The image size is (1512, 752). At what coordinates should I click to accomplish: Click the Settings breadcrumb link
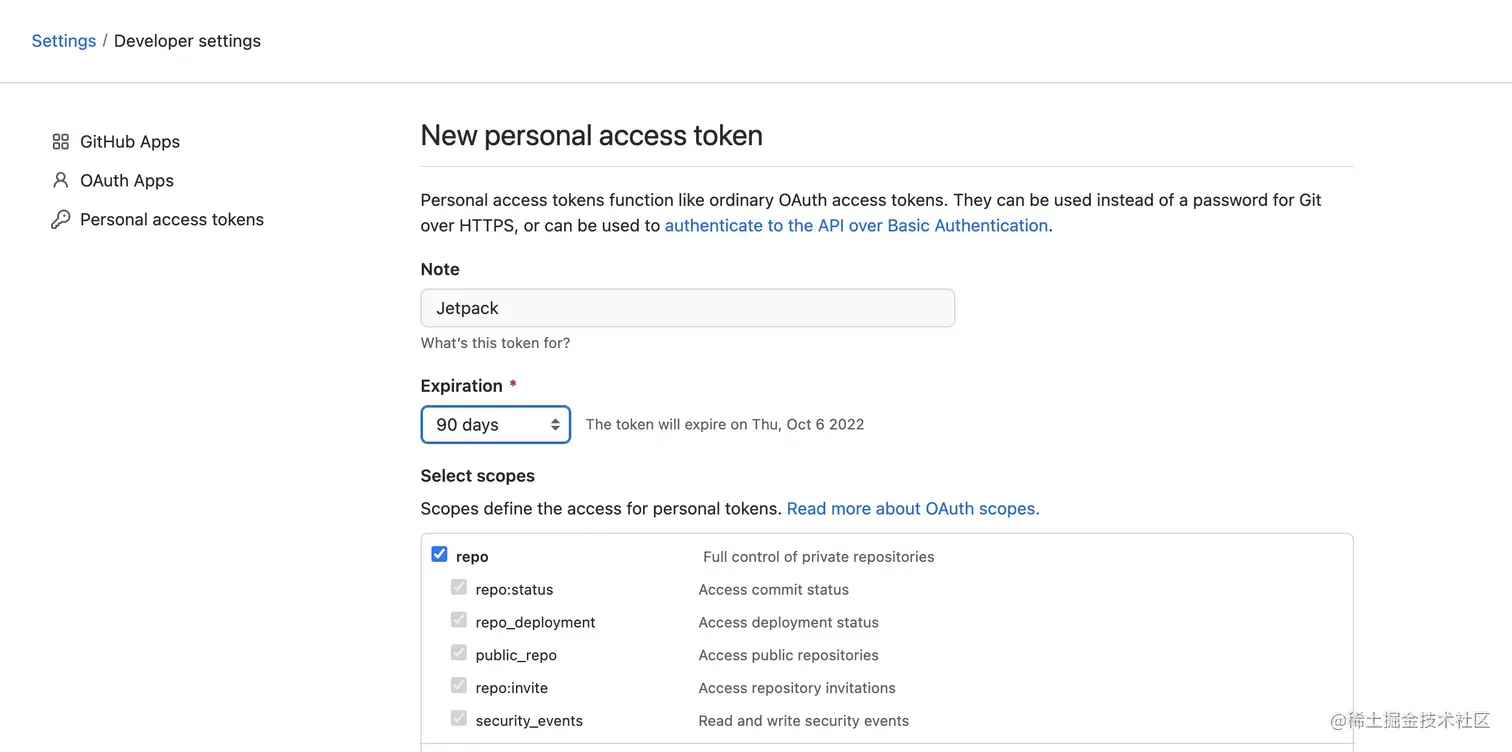(x=64, y=41)
